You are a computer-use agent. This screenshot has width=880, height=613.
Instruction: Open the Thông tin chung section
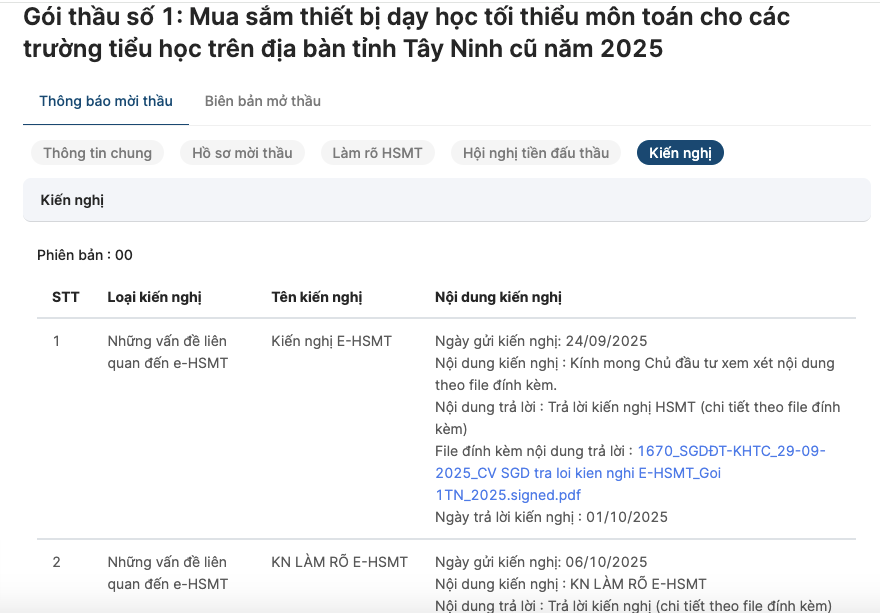tap(97, 152)
